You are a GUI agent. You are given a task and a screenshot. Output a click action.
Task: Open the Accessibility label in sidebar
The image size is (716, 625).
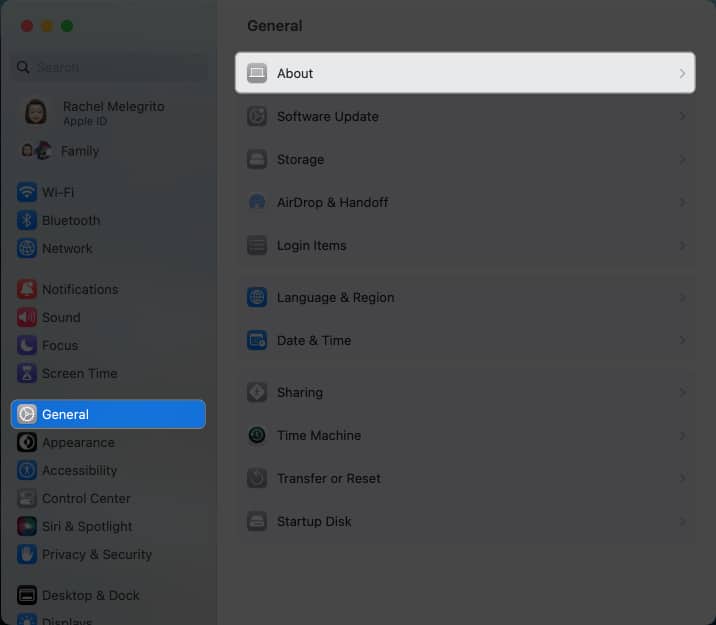[x=79, y=470]
